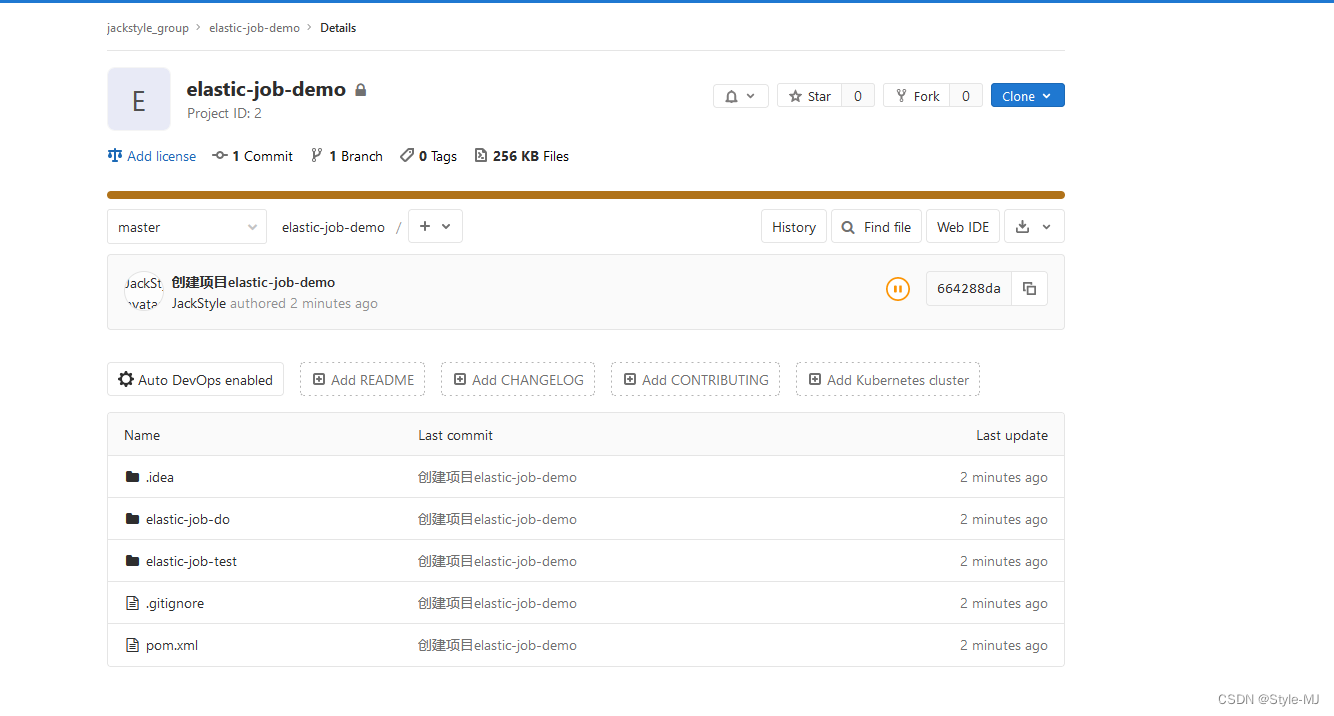
Task: Click the elastic-job-test folder icon
Action: [x=132, y=561]
